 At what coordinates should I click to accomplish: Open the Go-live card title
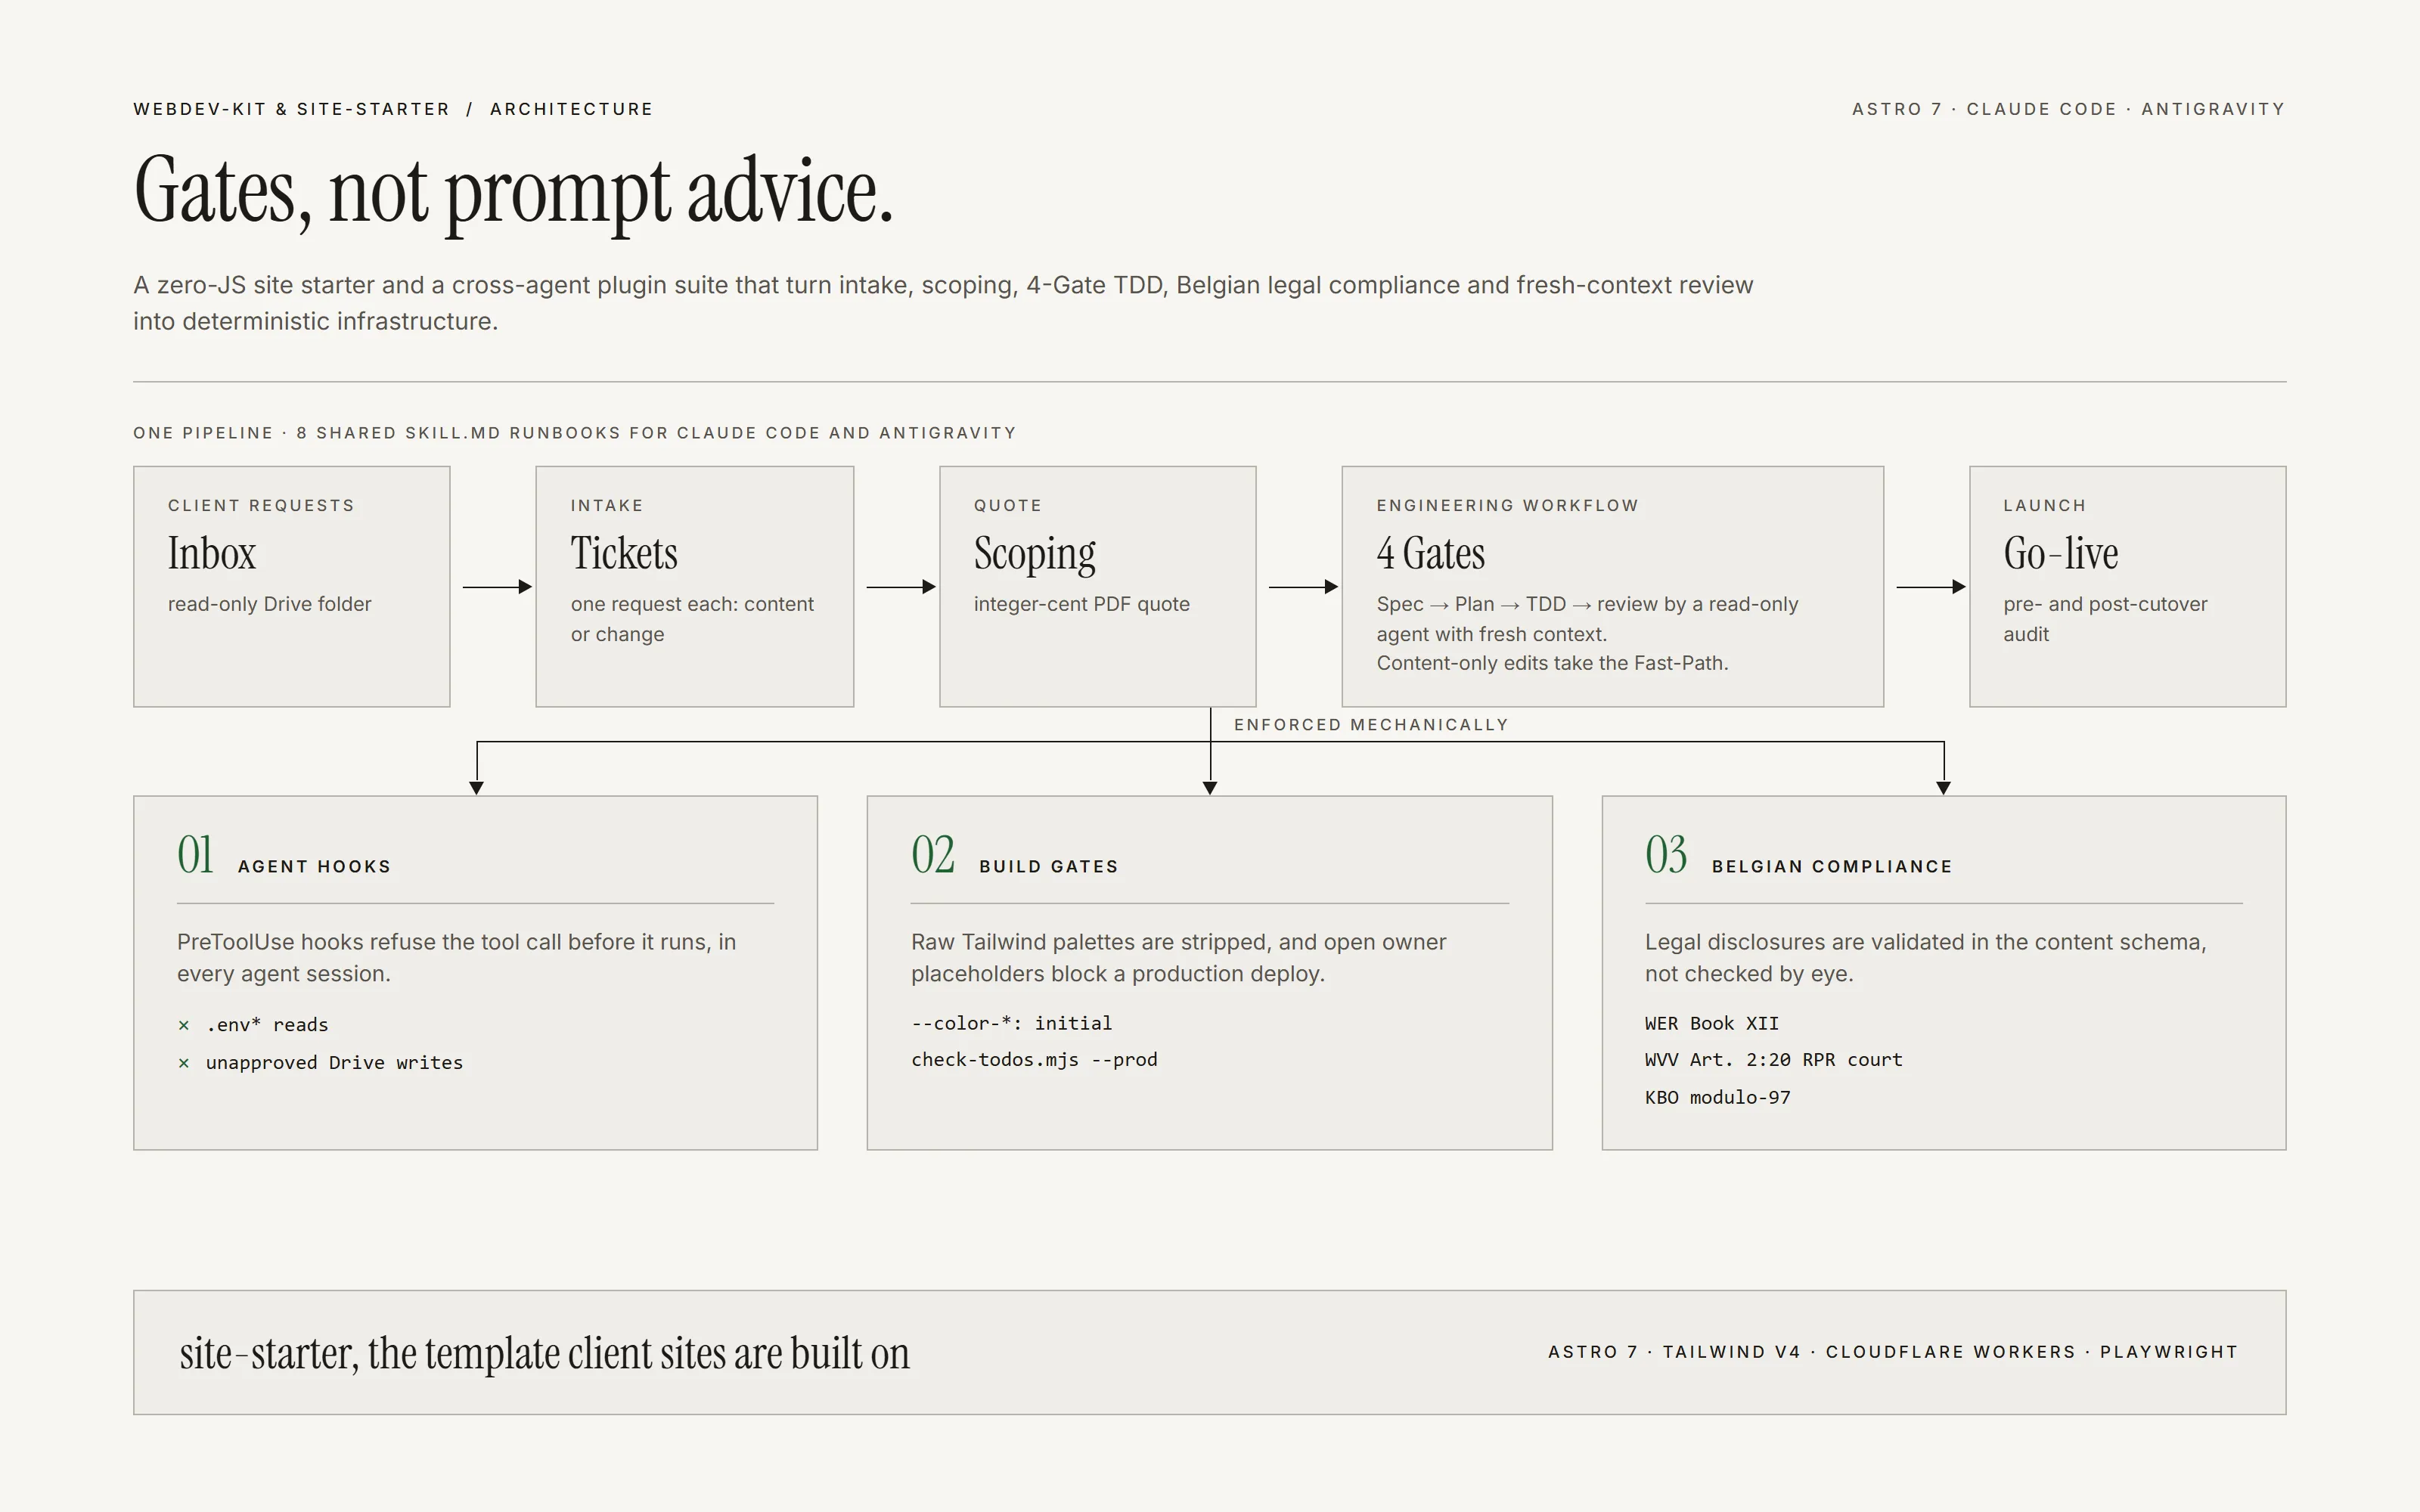pyautogui.click(x=2060, y=553)
